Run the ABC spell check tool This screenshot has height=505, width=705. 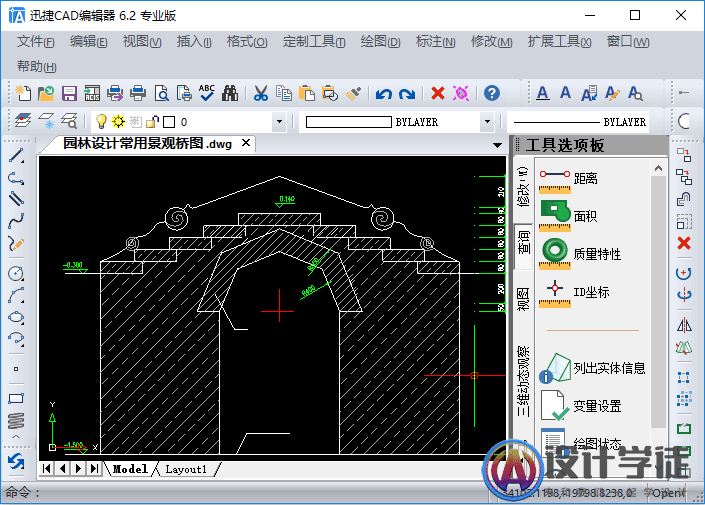click(x=207, y=93)
